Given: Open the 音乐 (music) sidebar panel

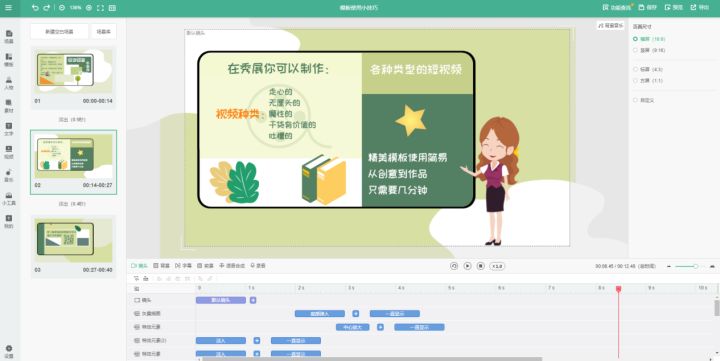Looking at the screenshot, I should [x=9, y=175].
